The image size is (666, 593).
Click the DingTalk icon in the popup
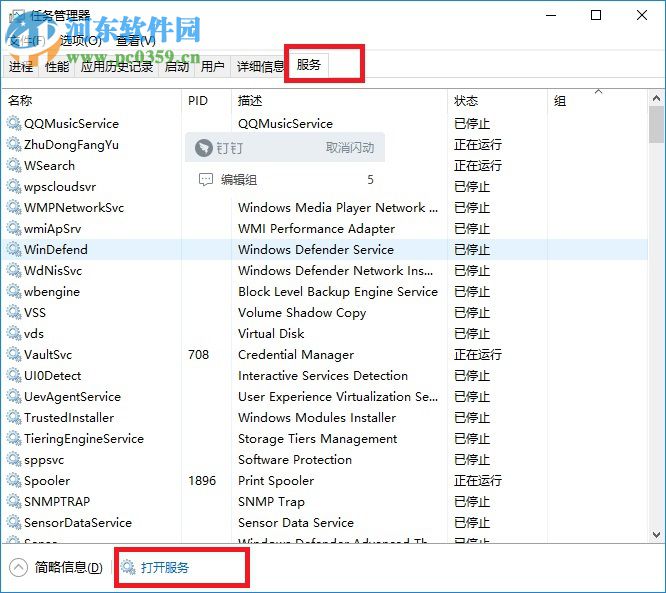(x=203, y=148)
